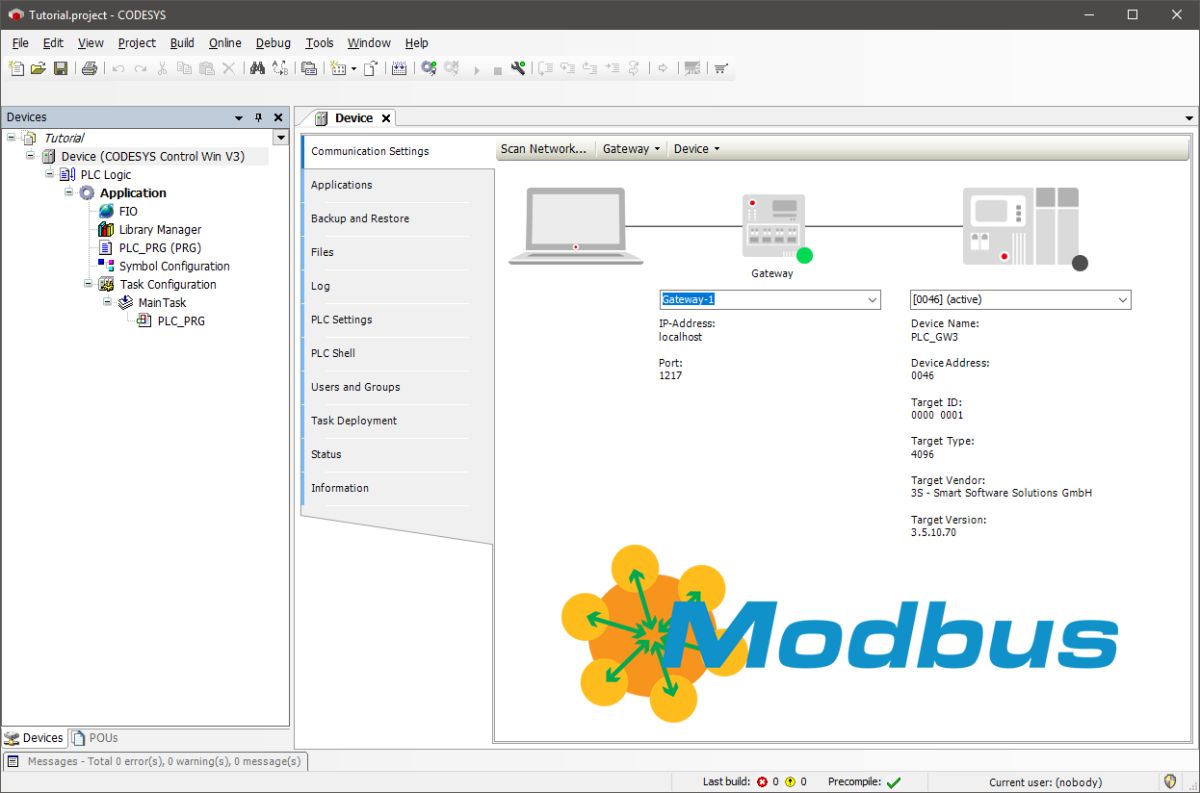Open the Devices panel title dropdown arrow

click(x=239, y=117)
